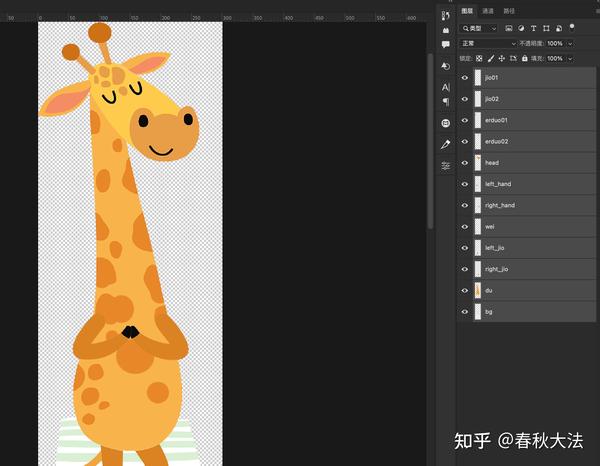Toggle the layer filtering on/off switch
This screenshot has height=466, width=600.
(x=572, y=26)
